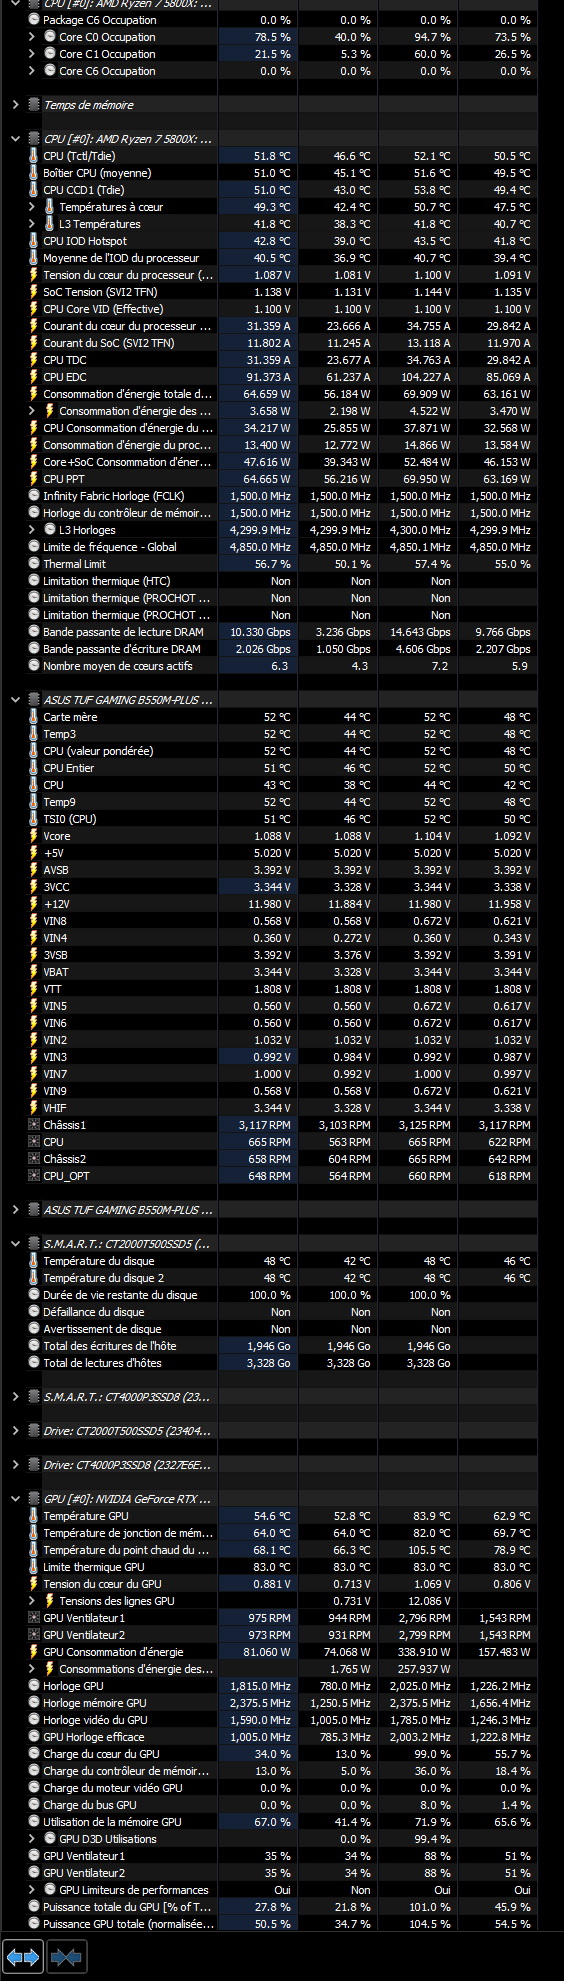The height and width of the screenshot is (1981, 564).
Task: Click the expand-columns blue arrows button
Action: point(22,1956)
